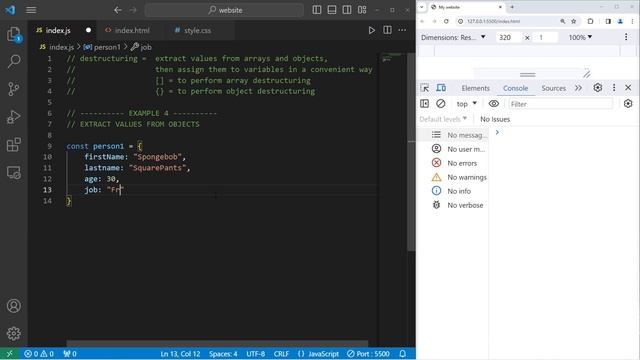This screenshot has height=360, width=640.
Task: Go back with the editor navigation arrow
Action: [118, 10]
